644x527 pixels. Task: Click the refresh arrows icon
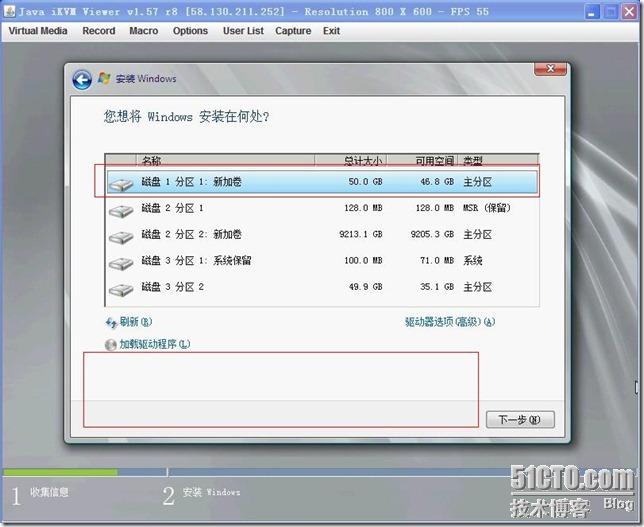click(111, 323)
